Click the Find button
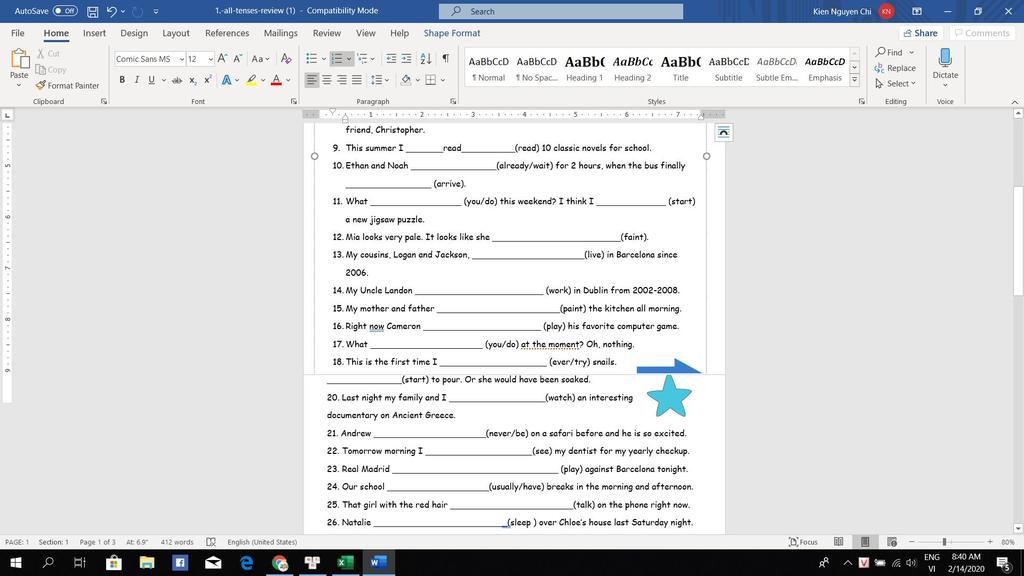 click(889, 52)
